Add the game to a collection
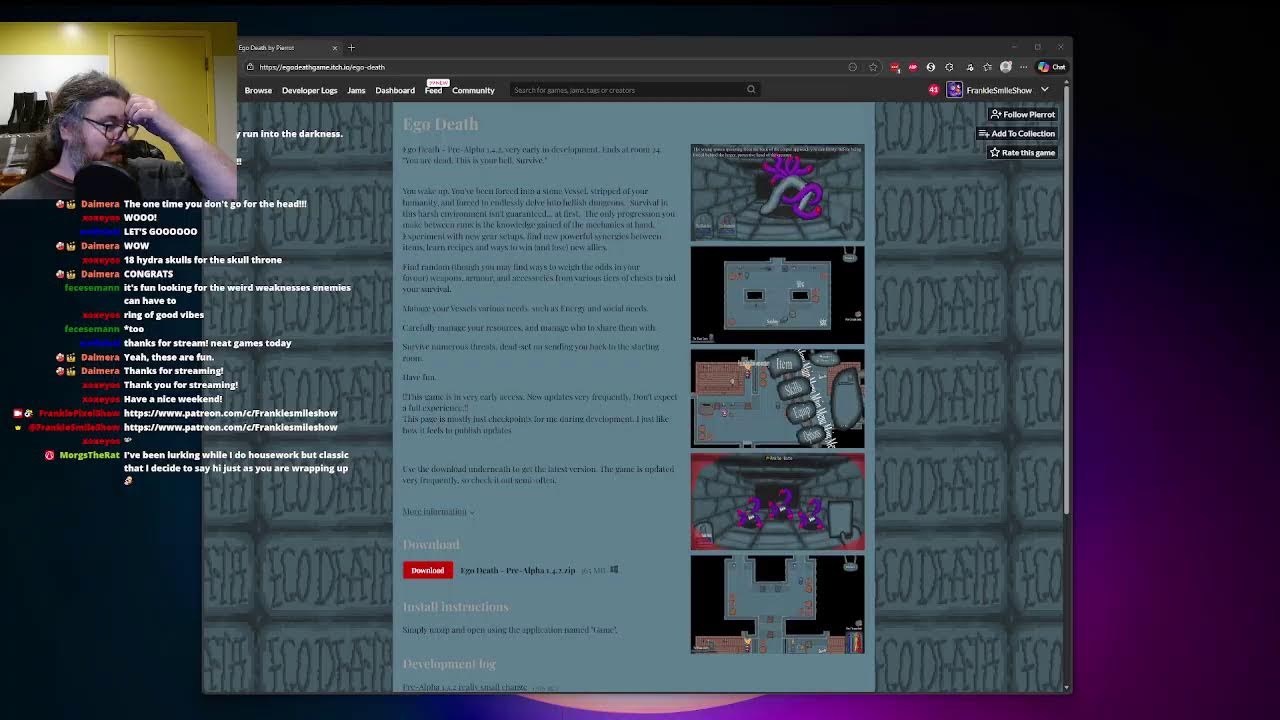Screen dimensions: 1280x720 coord(1017,133)
